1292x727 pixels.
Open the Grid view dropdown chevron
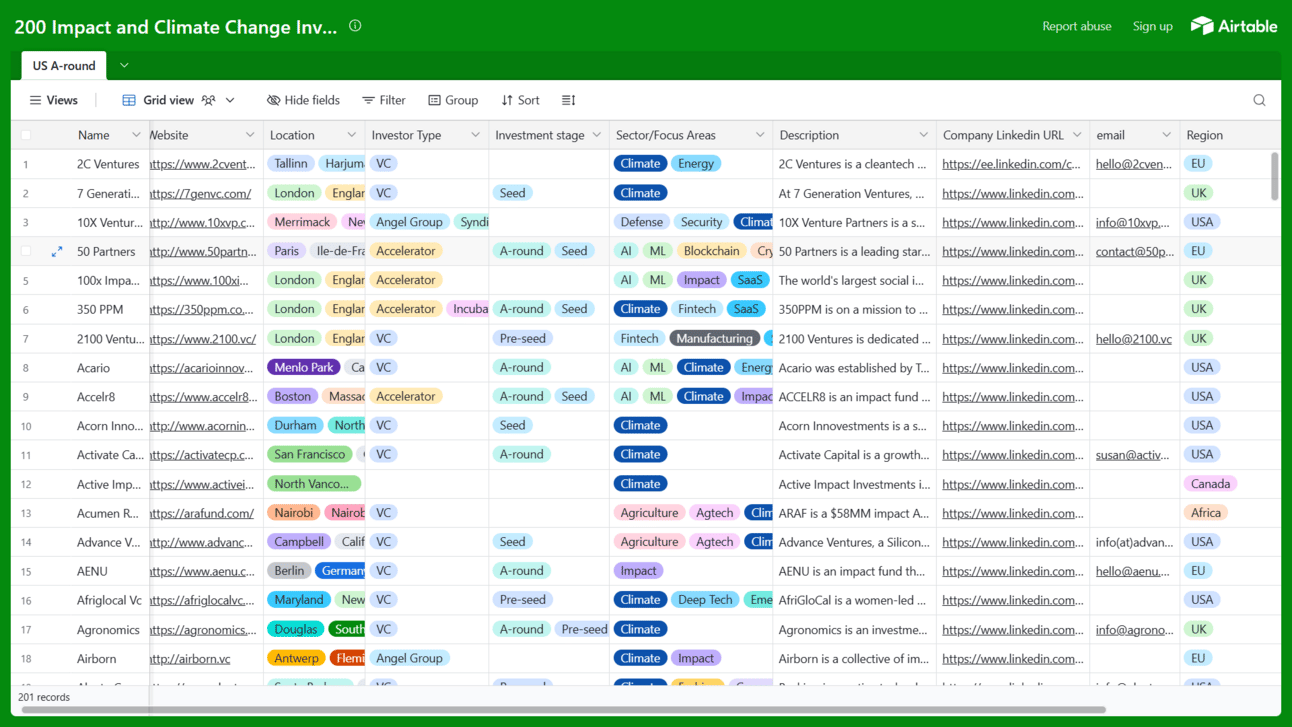(230, 100)
